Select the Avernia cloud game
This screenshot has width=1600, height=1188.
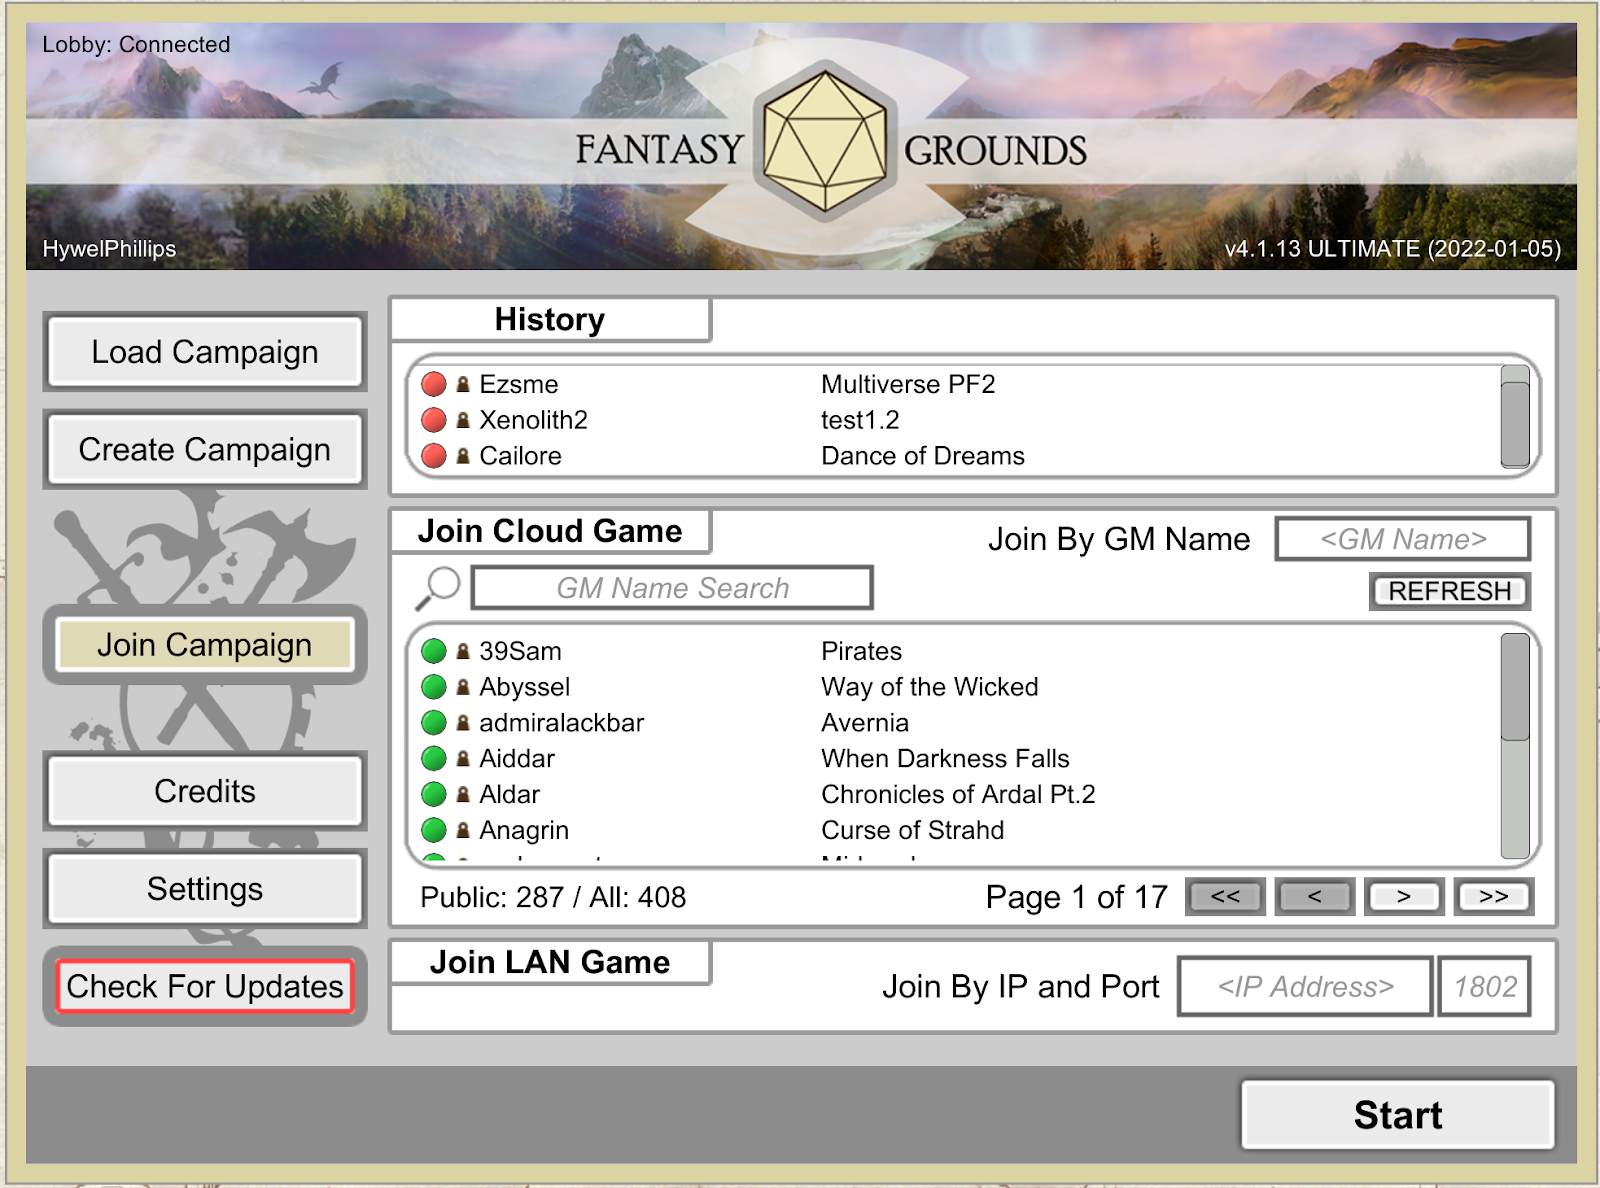(865, 723)
